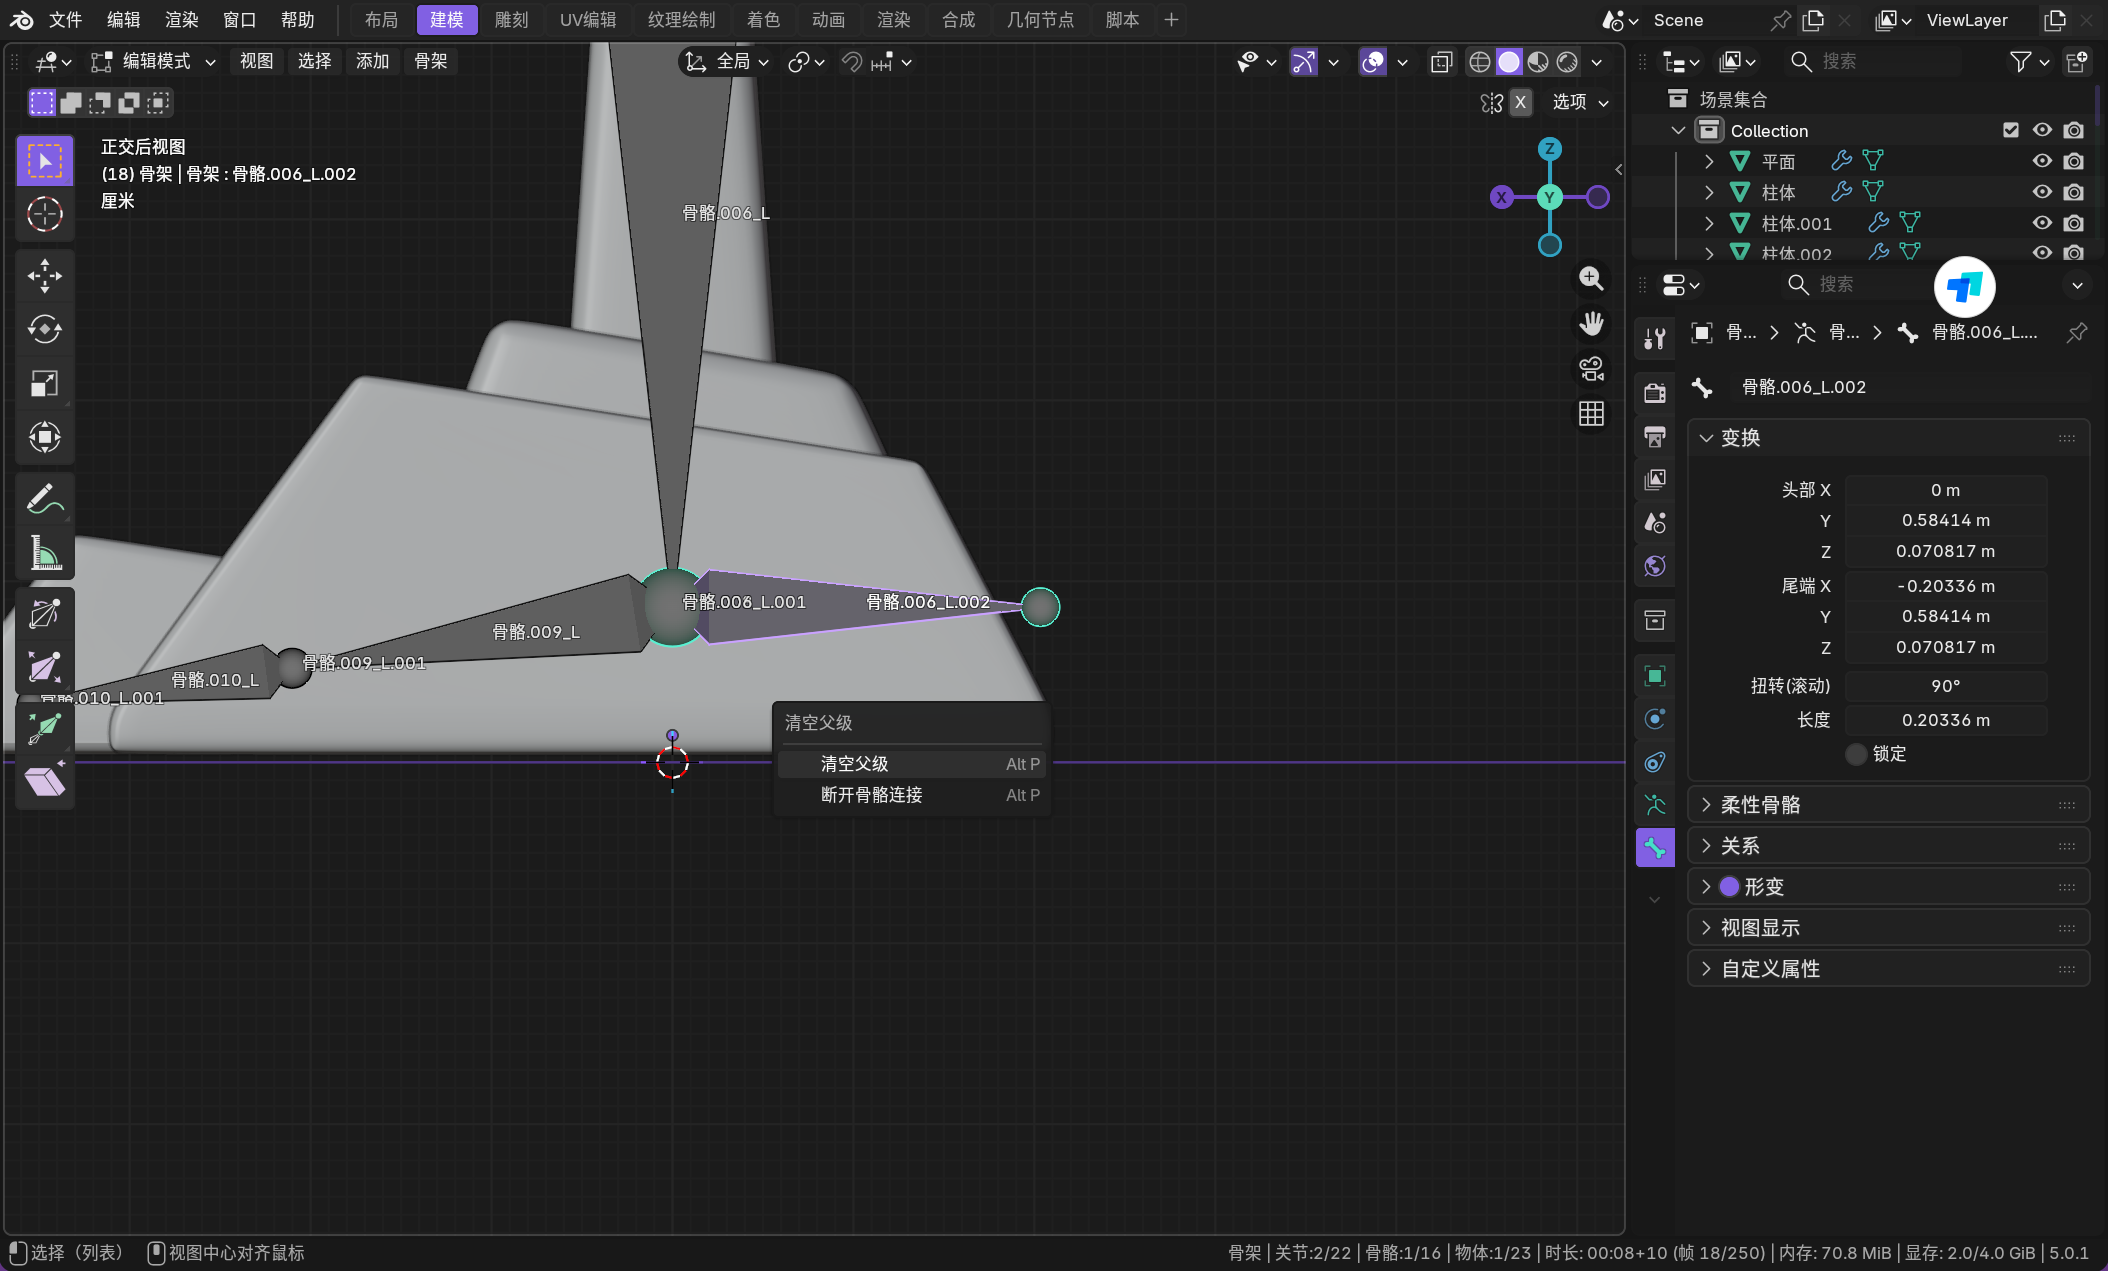Open the 骨架 header menu

point(430,62)
